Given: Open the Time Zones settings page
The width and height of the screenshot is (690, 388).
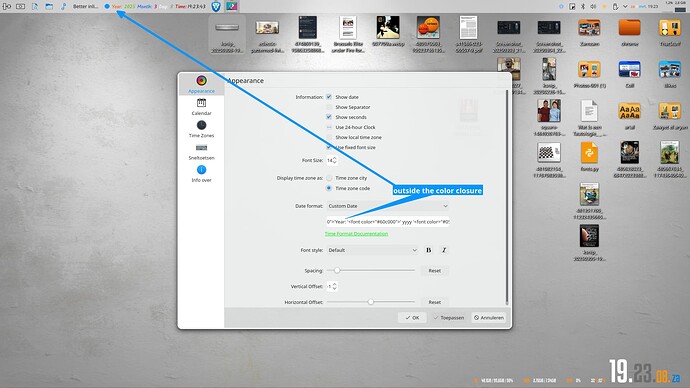Looking at the screenshot, I should pos(201,129).
